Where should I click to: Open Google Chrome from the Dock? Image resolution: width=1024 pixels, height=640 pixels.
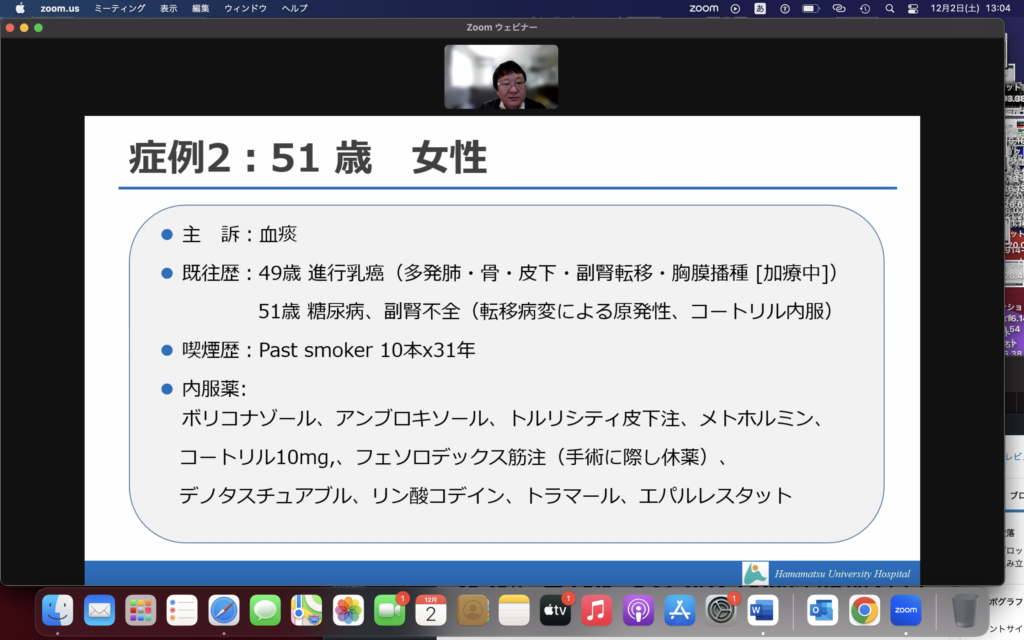(864, 609)
